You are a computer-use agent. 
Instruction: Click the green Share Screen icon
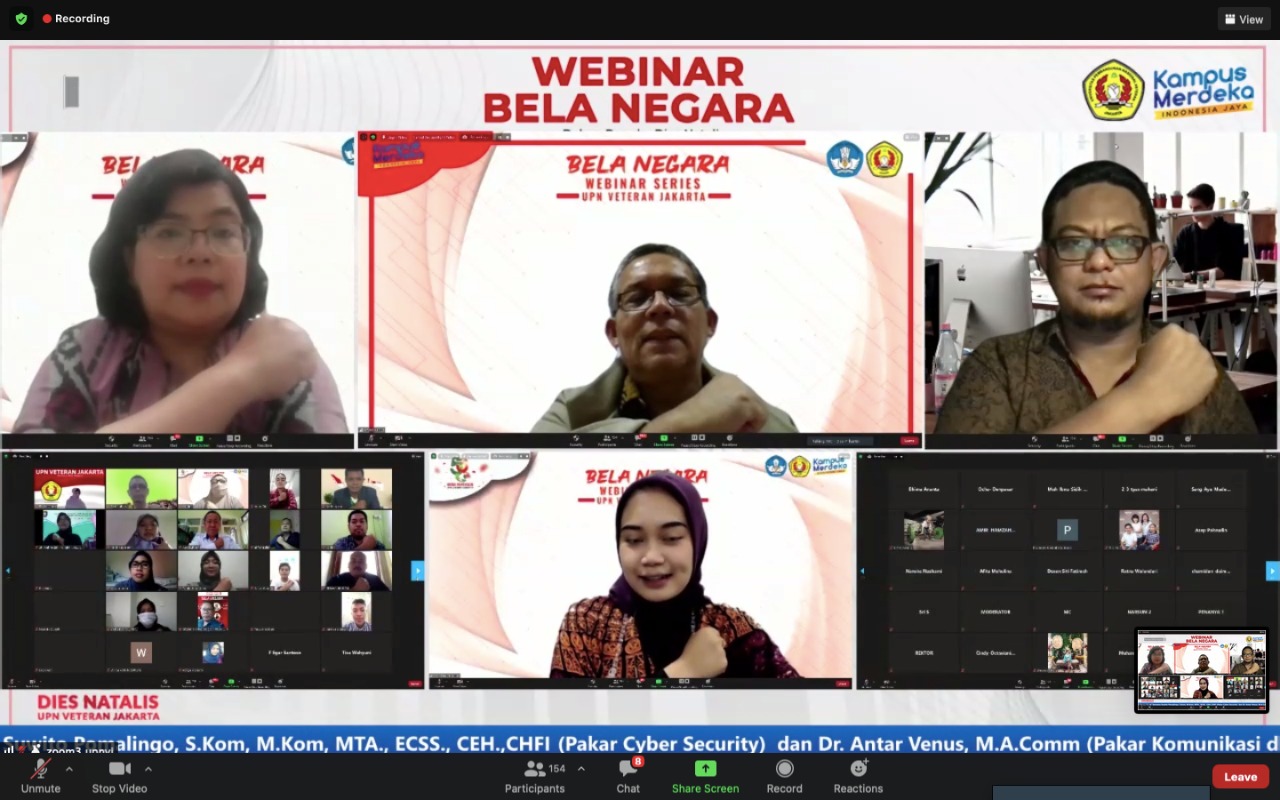click(x=705, y=769)
